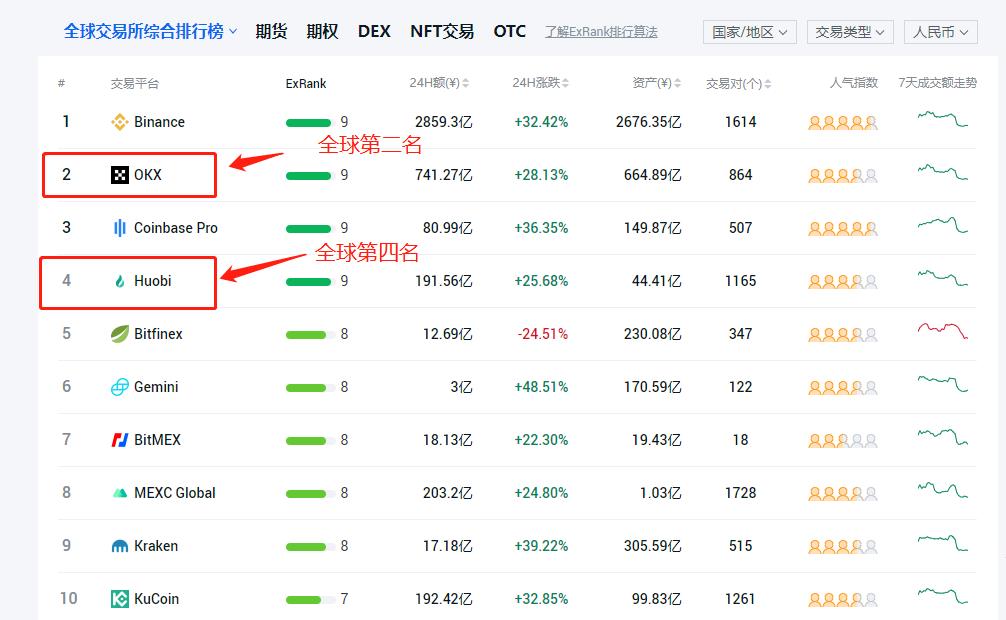Click the Bitfinex leaf logo icon
This screenshot has width=1006, height=620.
tap(120, 334)
